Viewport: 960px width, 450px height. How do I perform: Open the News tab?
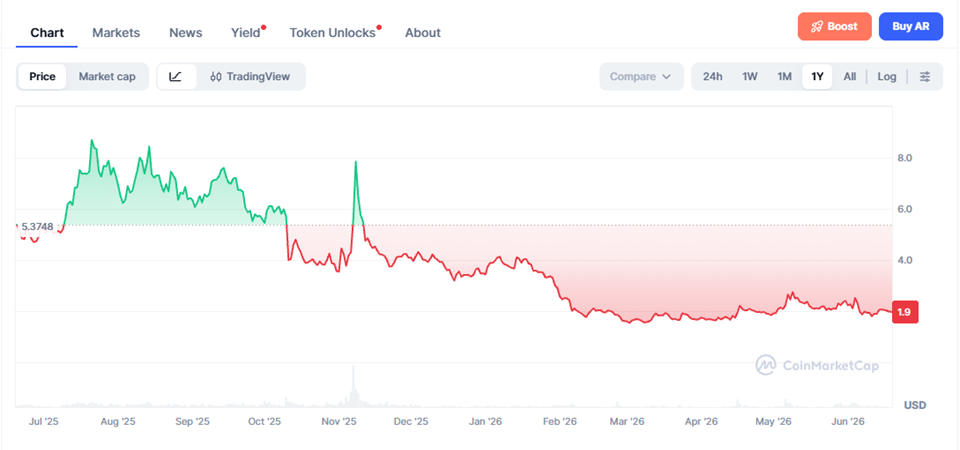pos(186,32)
